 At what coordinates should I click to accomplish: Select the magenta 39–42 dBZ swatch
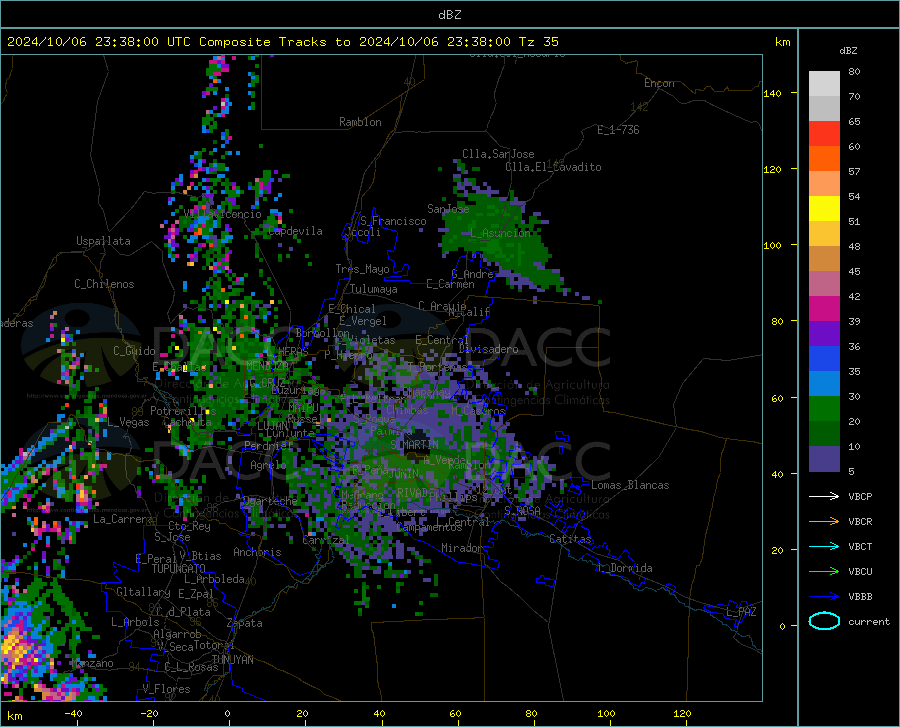(824, 309)
